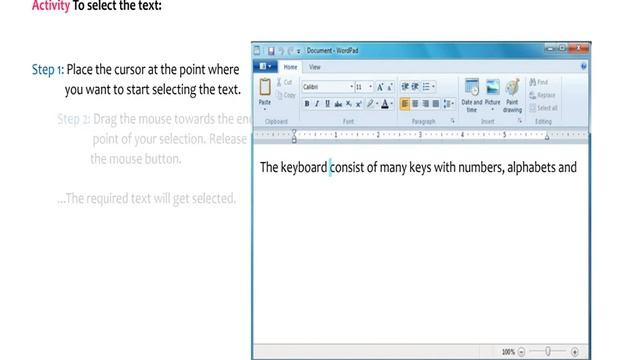Toggle Superscript formatting

358,104
